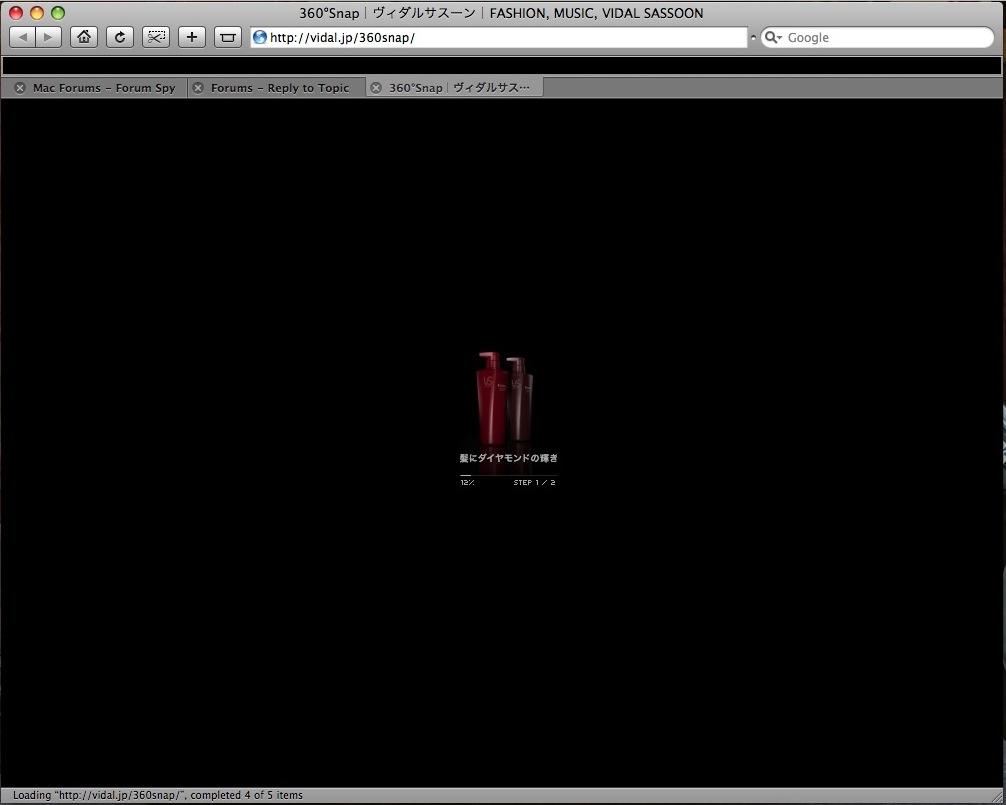Viewport: 1006px width, 805px height.
Task: Click the red and brown shampoo bottles image
Action: pos(505,398)
